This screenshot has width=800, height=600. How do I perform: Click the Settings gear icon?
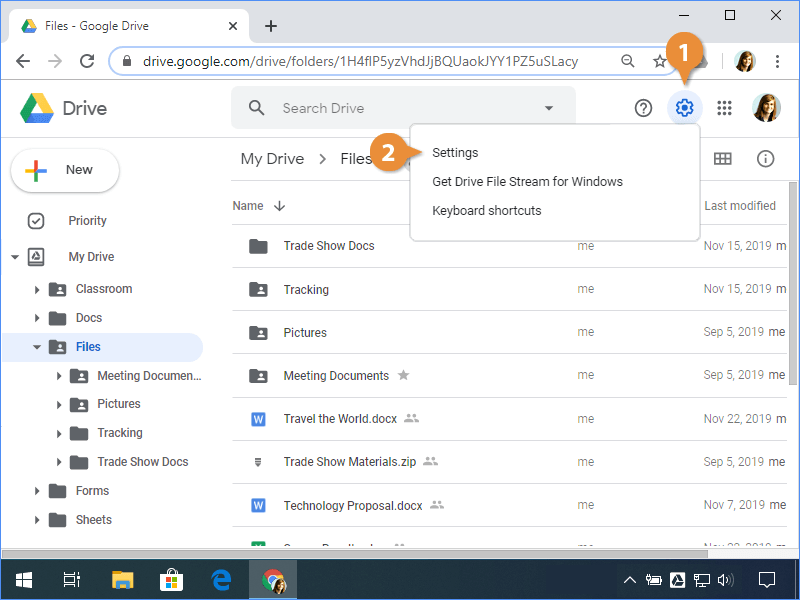(x=684, y=108)
